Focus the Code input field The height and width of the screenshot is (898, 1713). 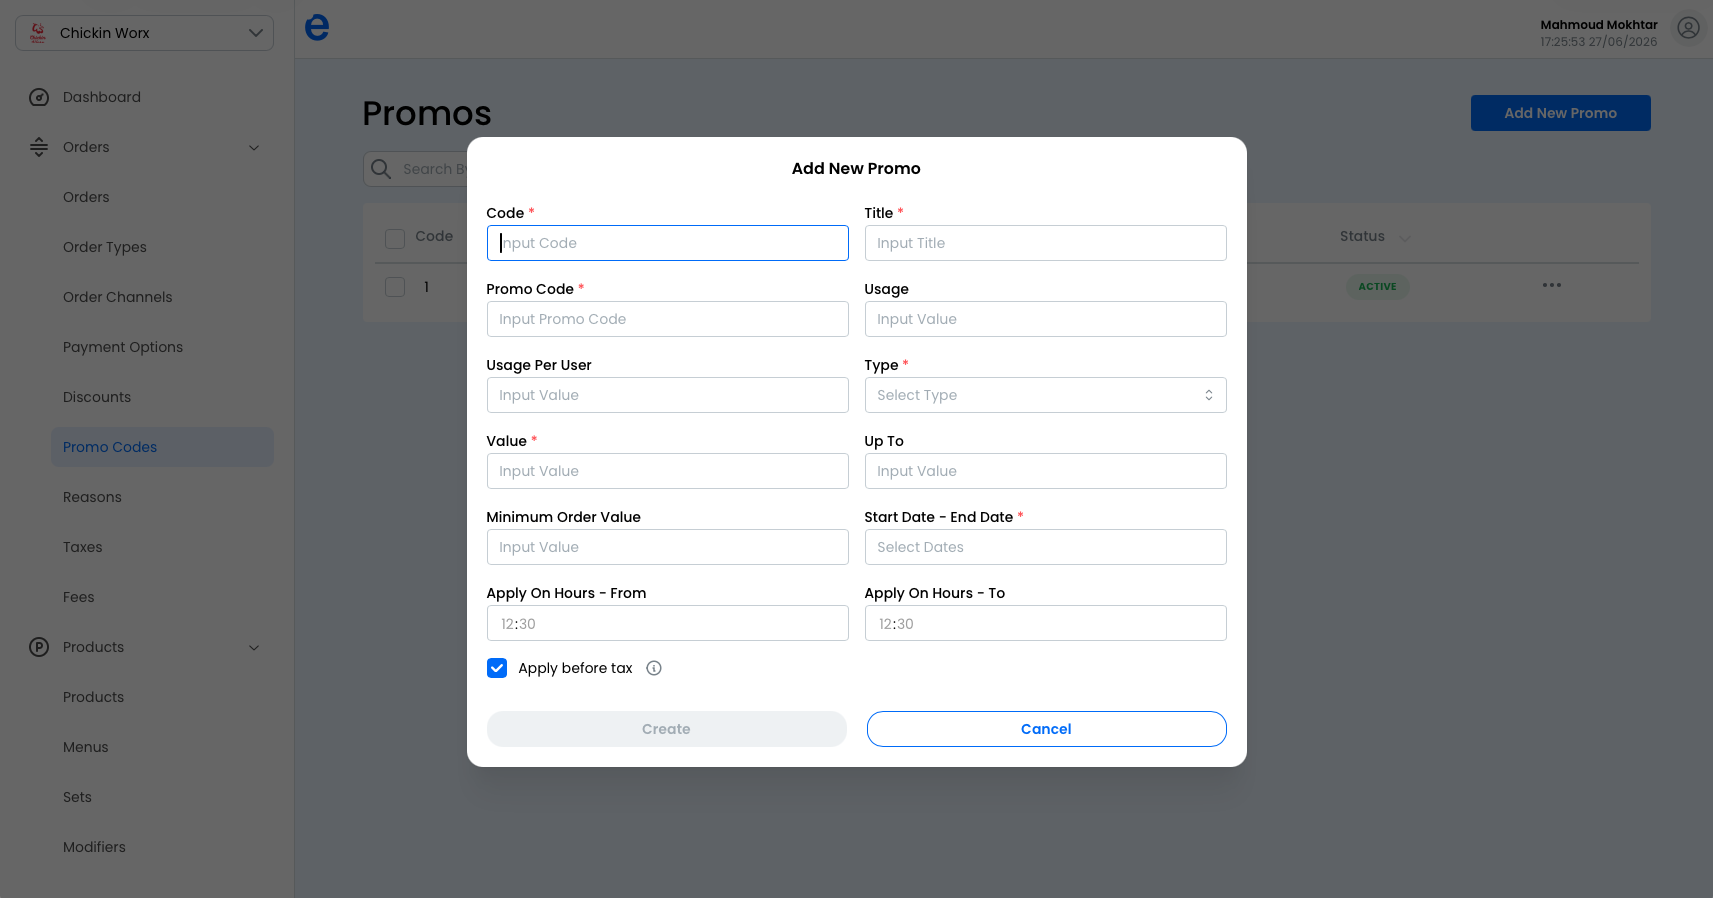tap(667, 243)
